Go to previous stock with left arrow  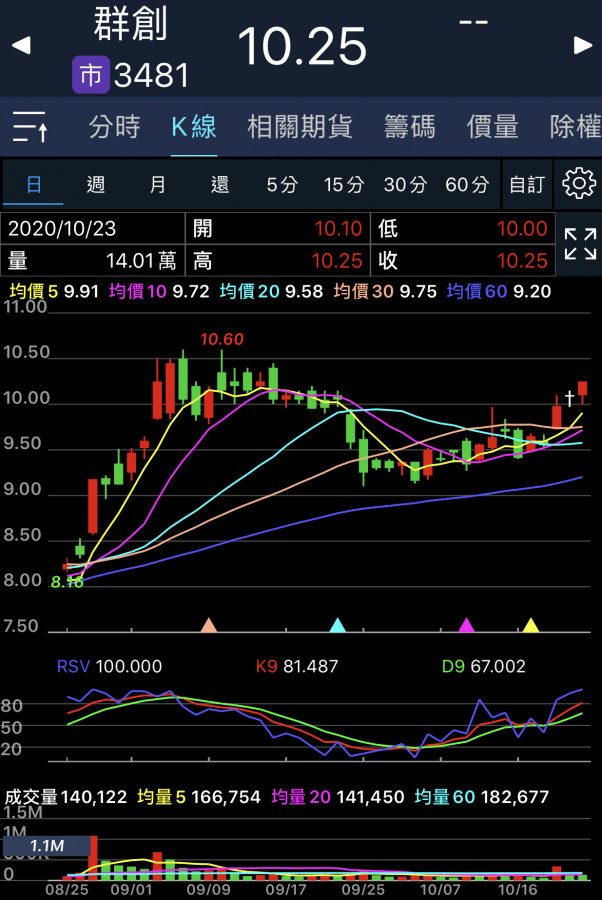pos(20,45)
